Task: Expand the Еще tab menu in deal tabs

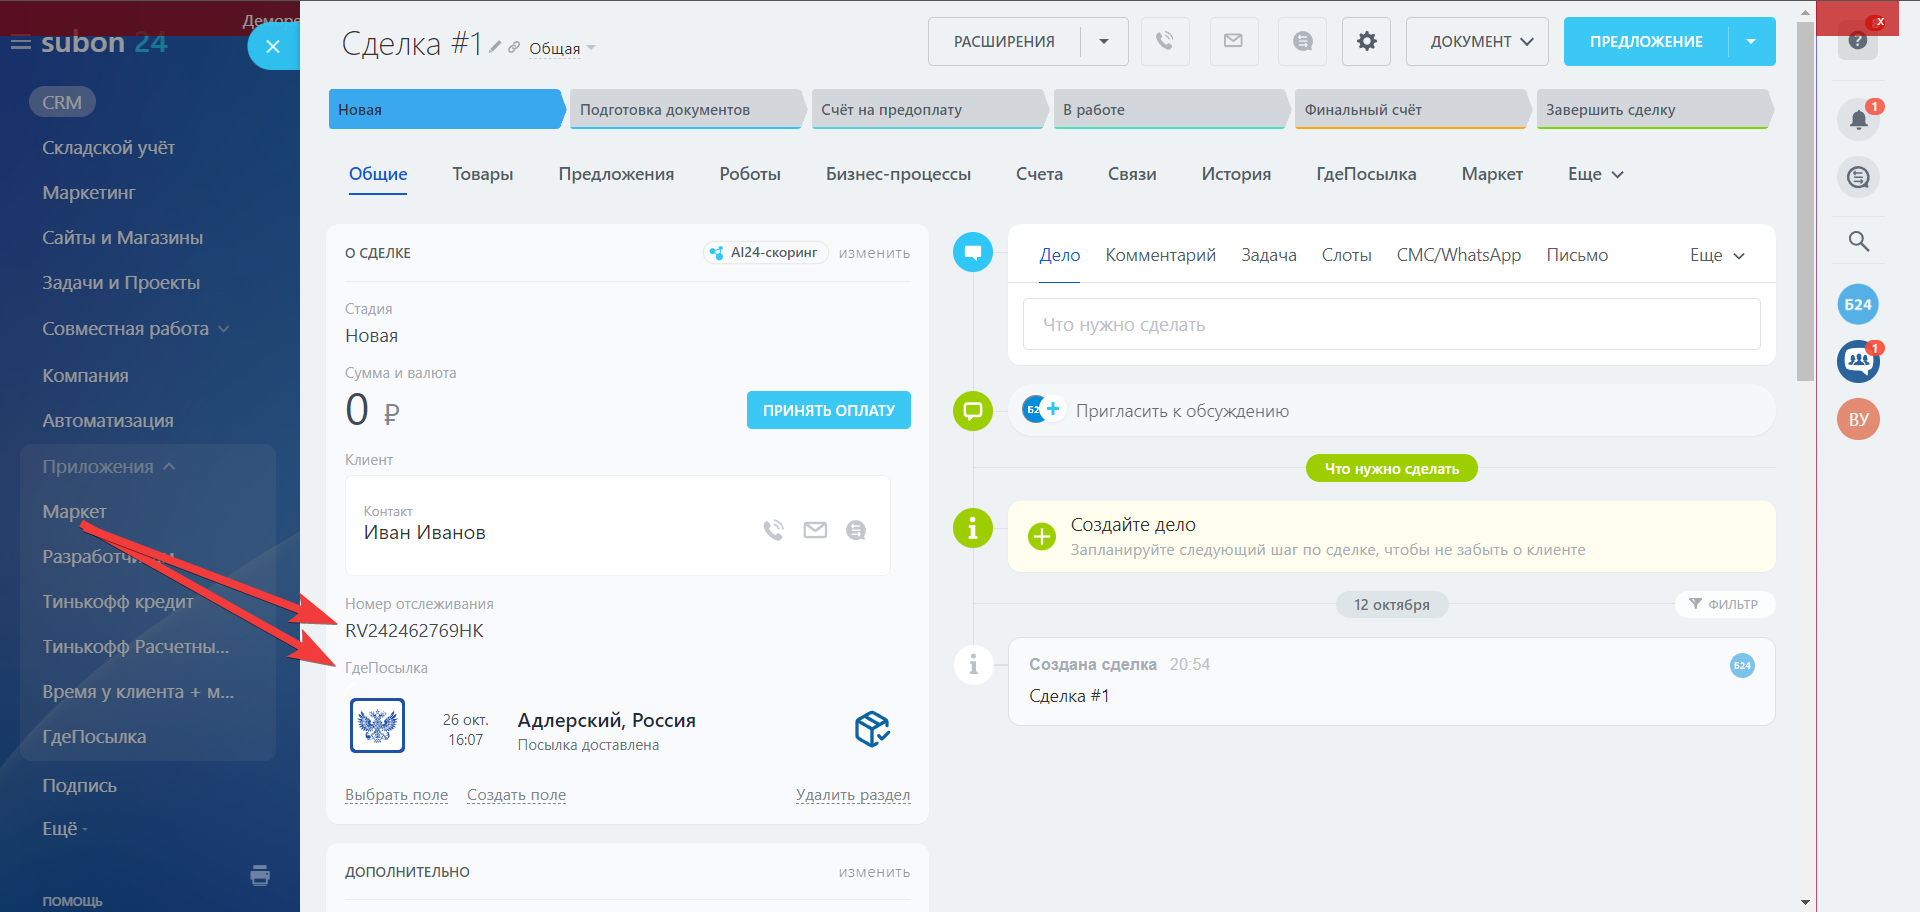Action: 1595,174
